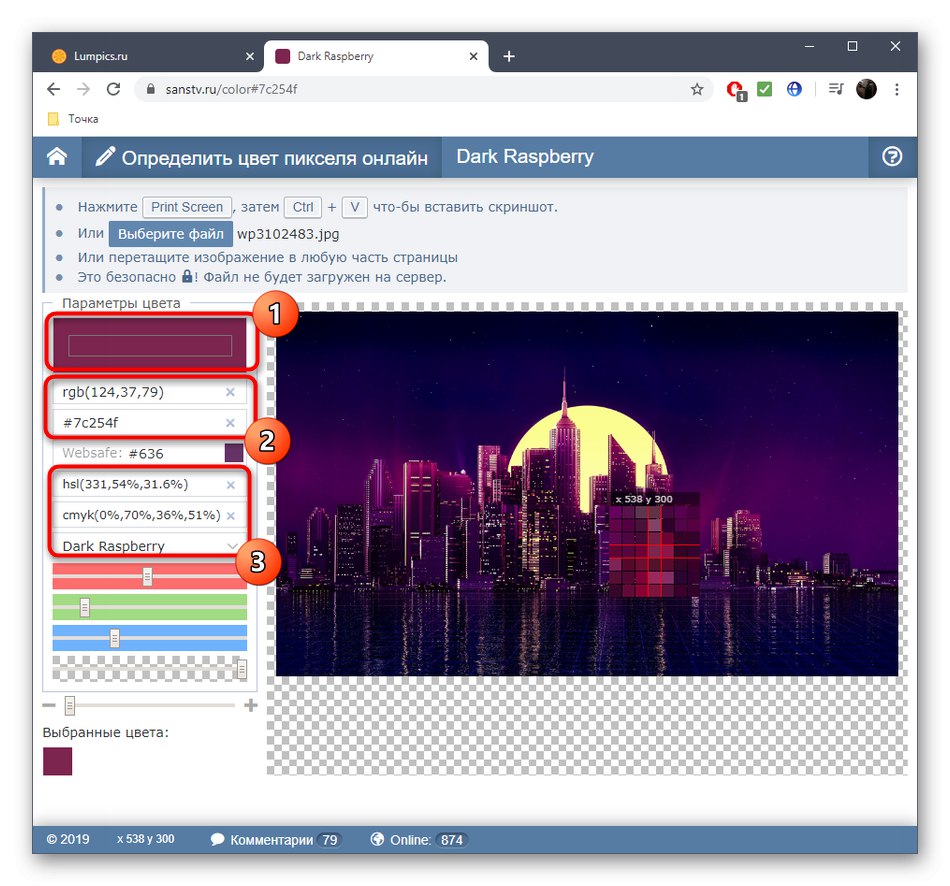Clear the hsl(331,54%,31.6%) field
The width and height of the screenshot is (950, 886).
pos(231,485)
